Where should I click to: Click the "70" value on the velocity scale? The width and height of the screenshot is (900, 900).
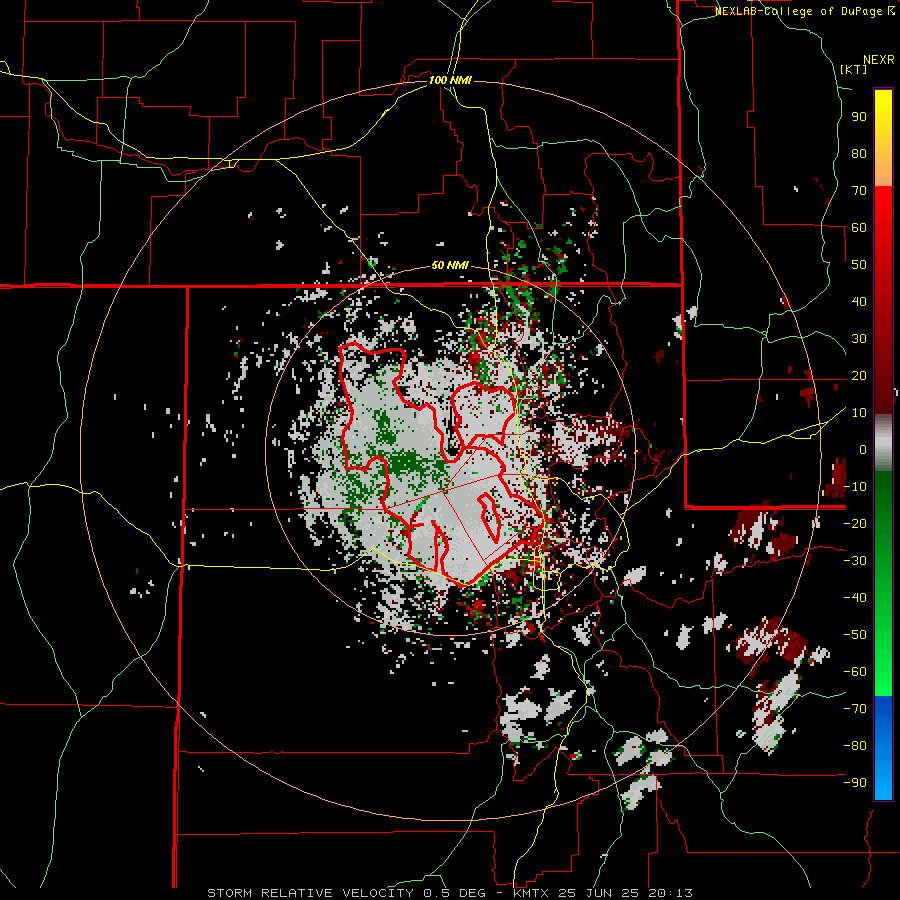[859, 191]
